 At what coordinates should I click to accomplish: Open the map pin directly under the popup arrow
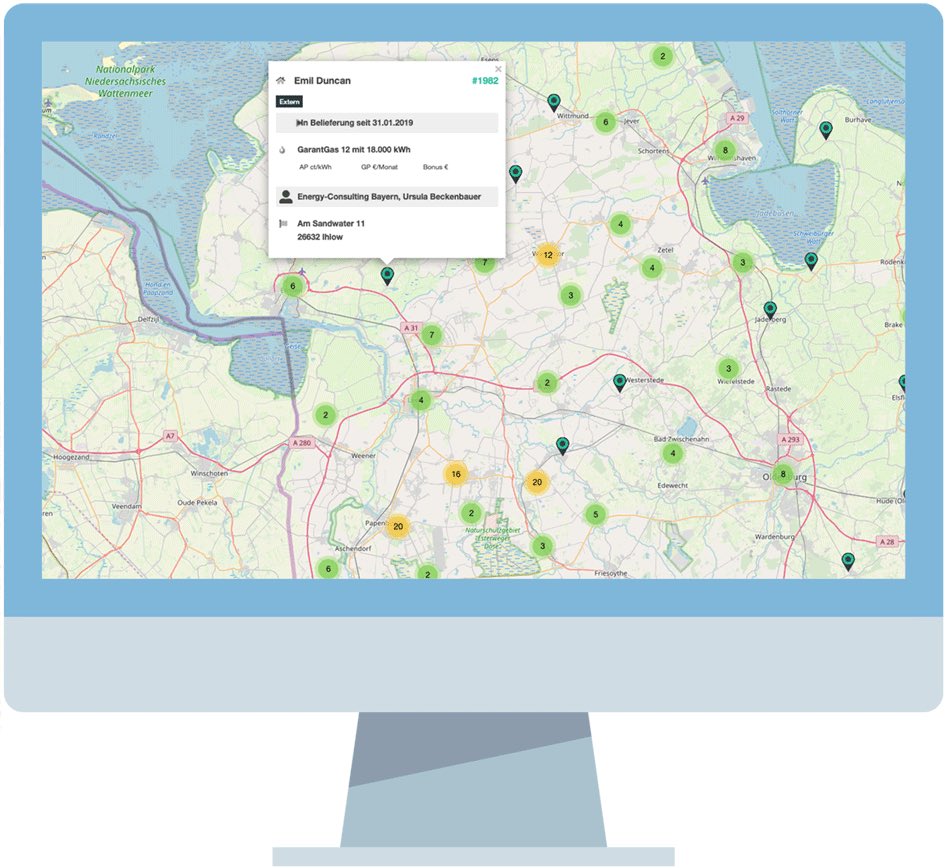click(388, 276)
